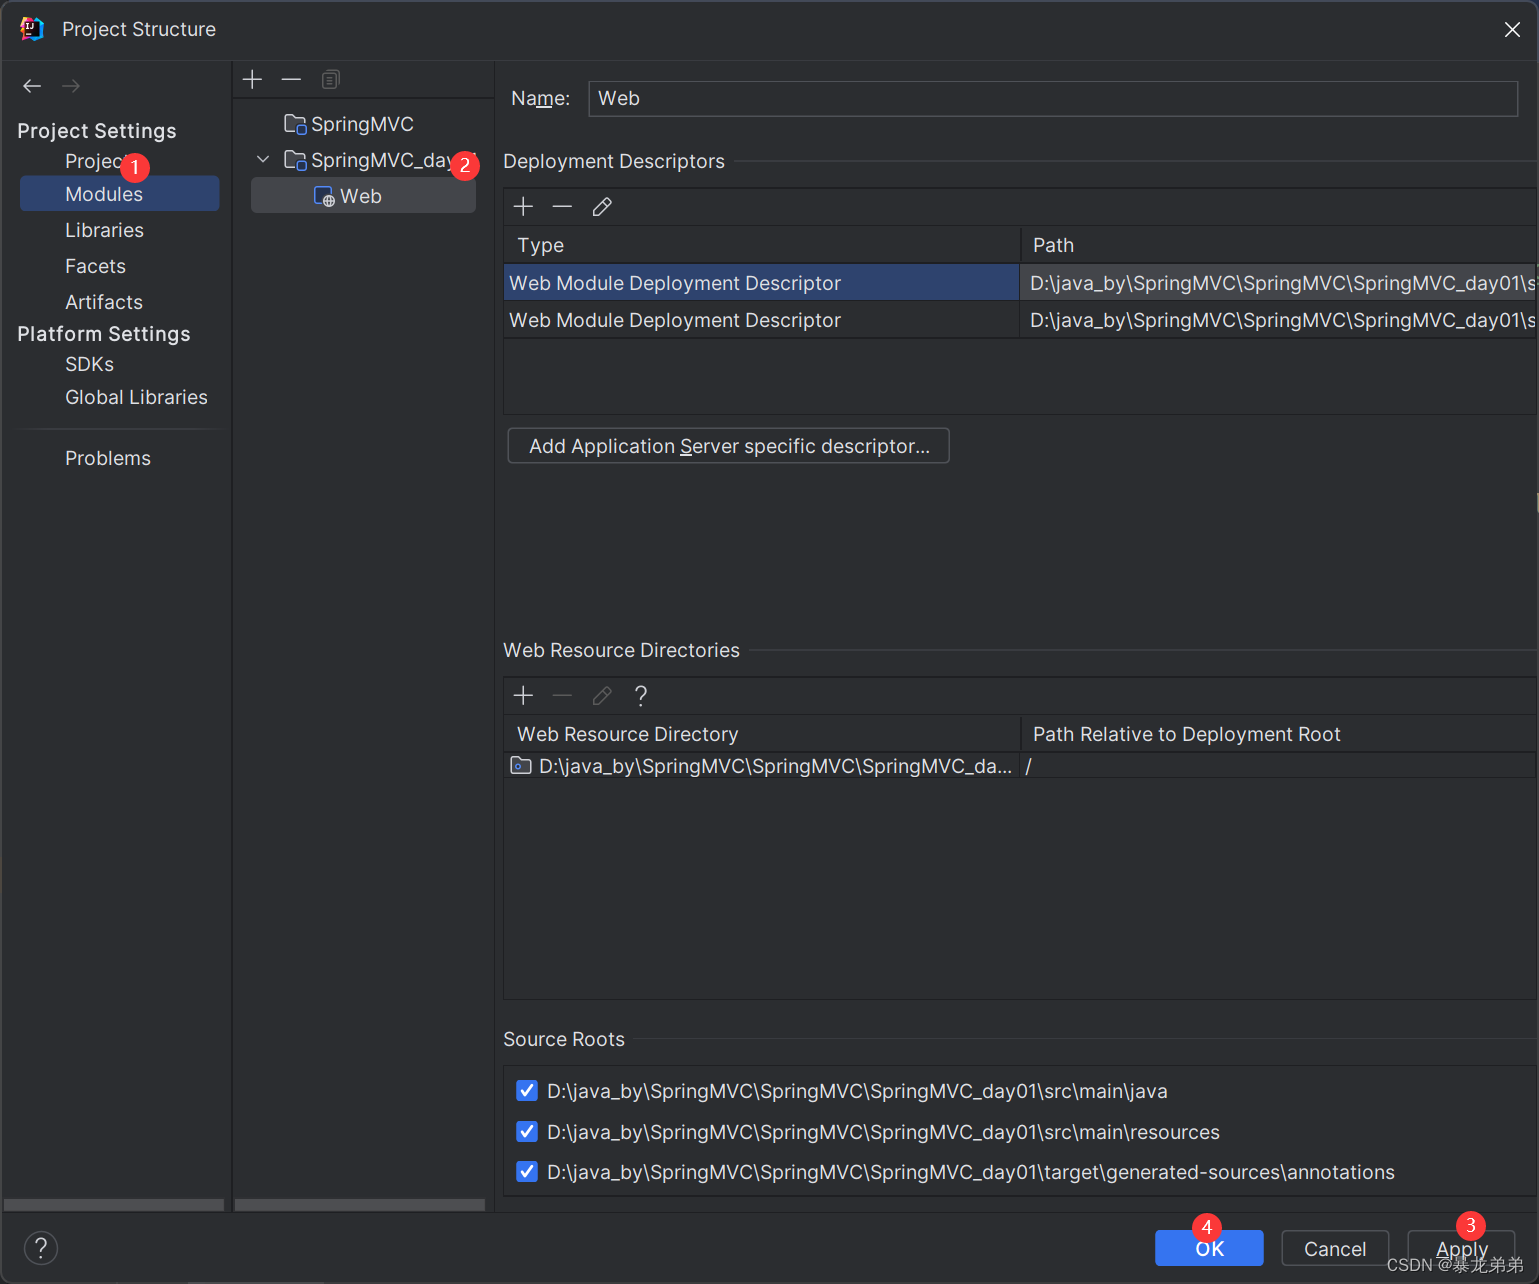Click the first descriptor's path cell
Screen dimensions: 1539x1284
point(1278,283)
